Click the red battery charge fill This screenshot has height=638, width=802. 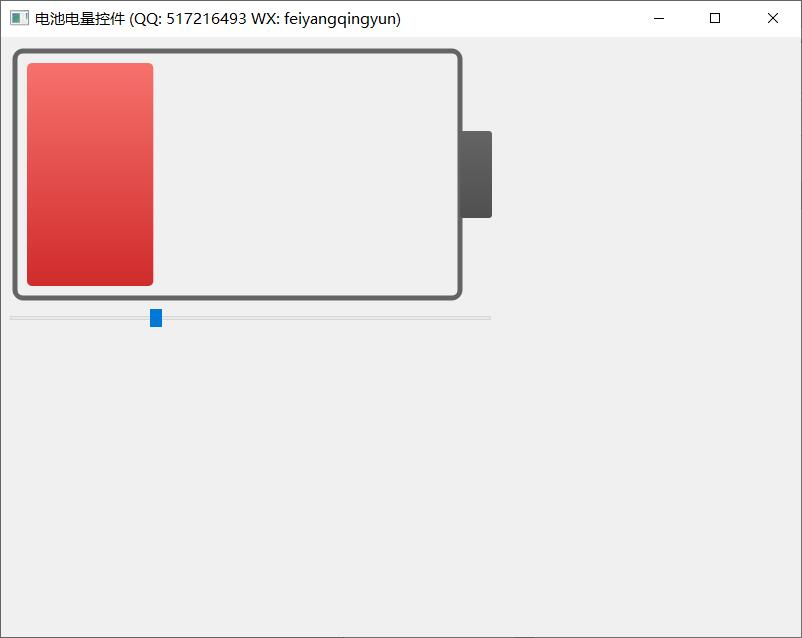point(90,174)
